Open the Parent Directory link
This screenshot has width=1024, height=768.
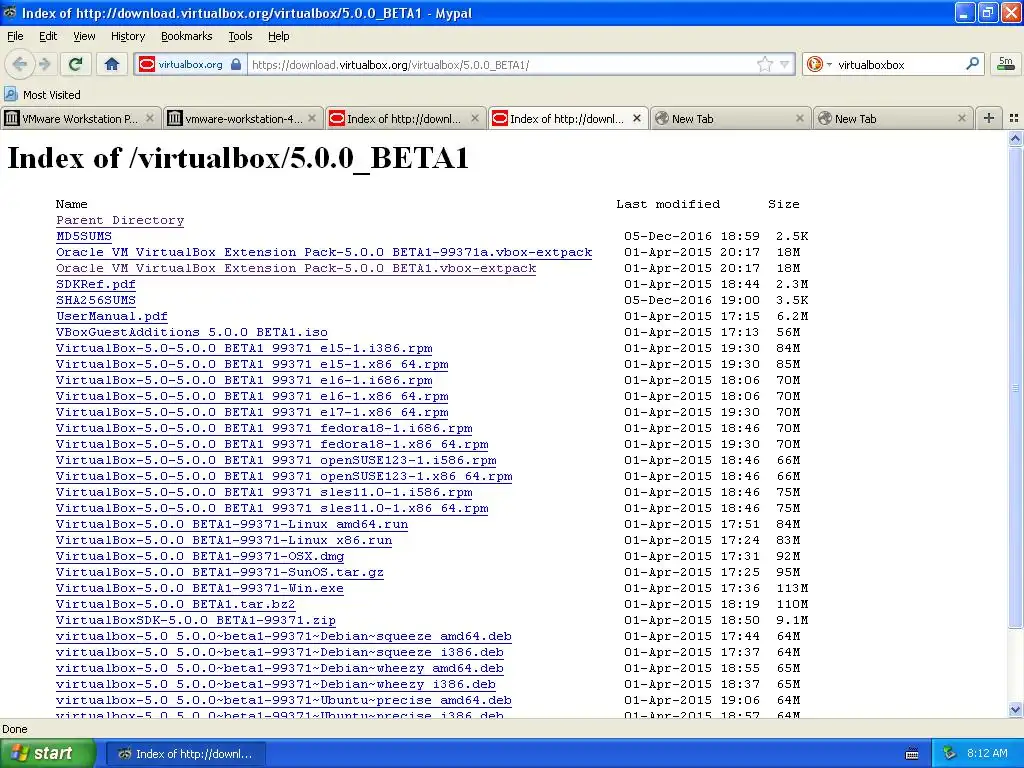[x=120, y=220]
